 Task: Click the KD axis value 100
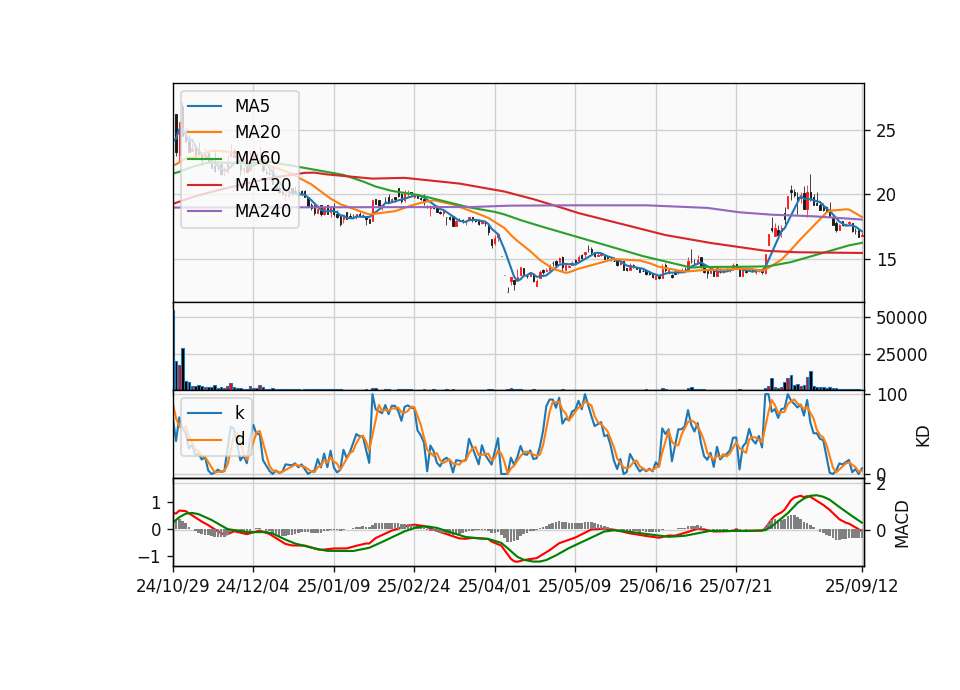(x=892, y=395)
